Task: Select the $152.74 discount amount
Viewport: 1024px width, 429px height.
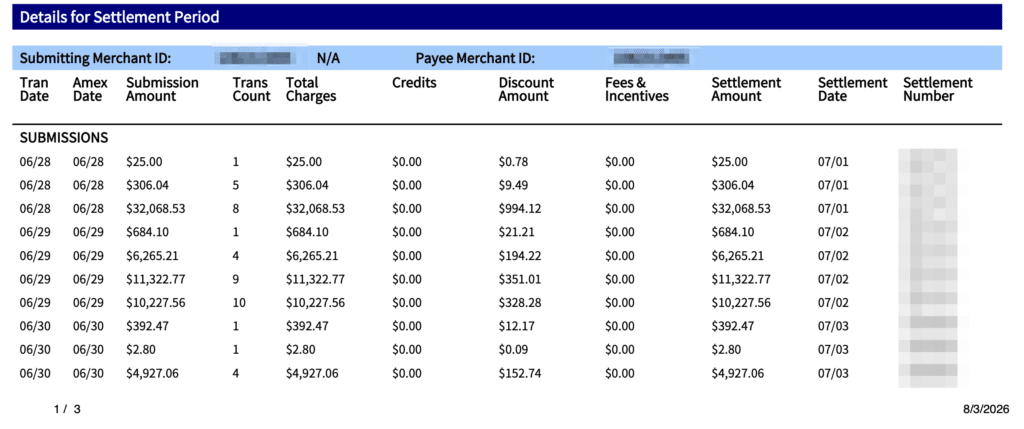Action: click(520, 373)
